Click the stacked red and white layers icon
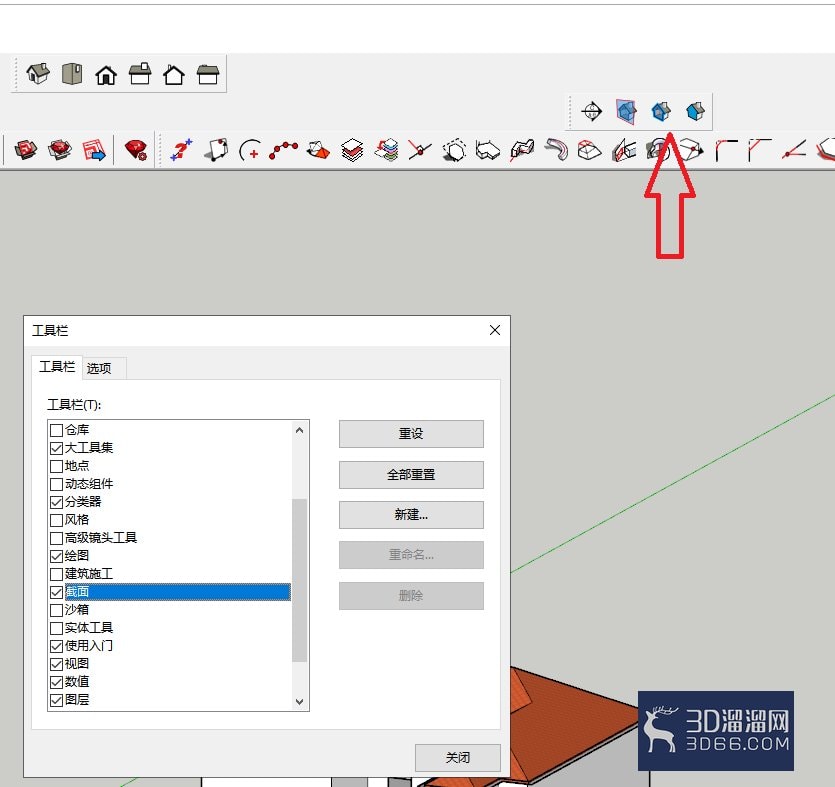The height and width of the screenshot is (787, 835). point(352,150)
